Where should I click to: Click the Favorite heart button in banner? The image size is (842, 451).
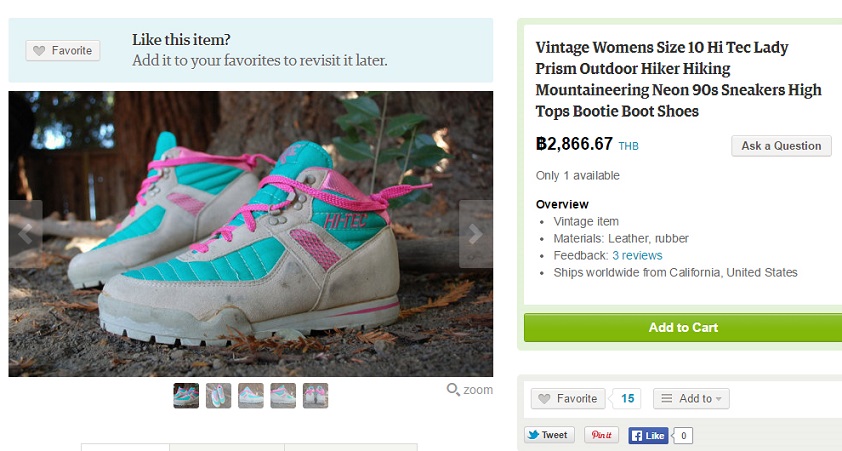(63, 51)
